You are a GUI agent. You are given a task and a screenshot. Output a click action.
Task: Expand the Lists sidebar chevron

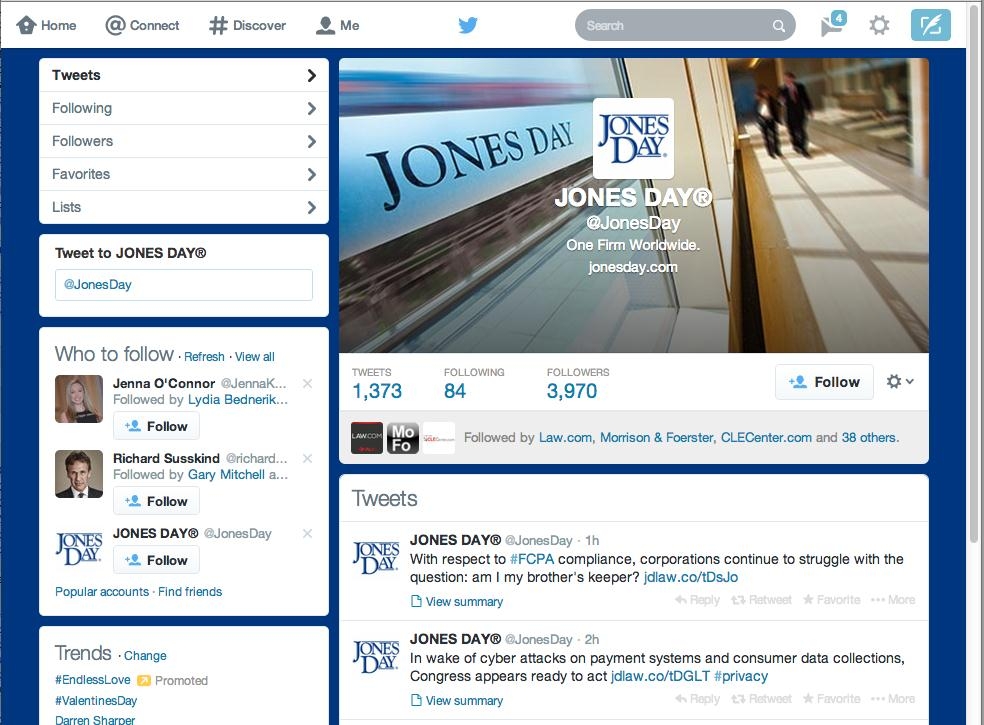click(311, 207)
